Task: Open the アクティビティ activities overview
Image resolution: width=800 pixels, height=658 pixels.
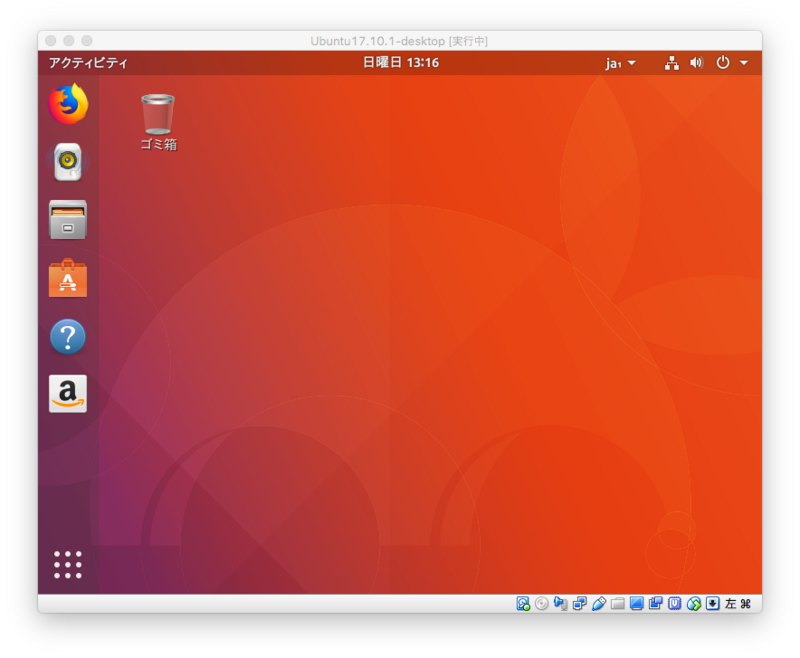Action: pos(88,63)
